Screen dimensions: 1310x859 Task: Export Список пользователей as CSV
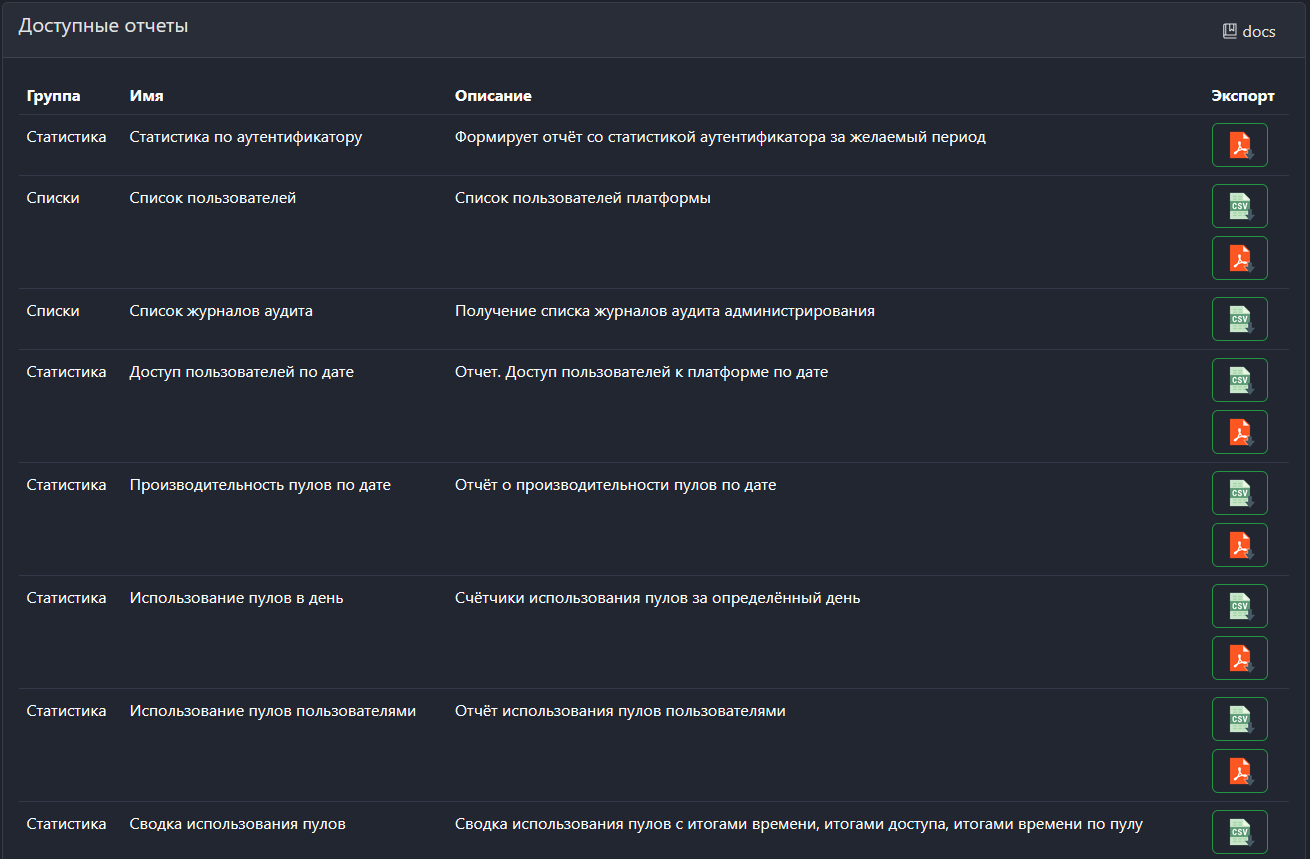(x=1239, y=206)
